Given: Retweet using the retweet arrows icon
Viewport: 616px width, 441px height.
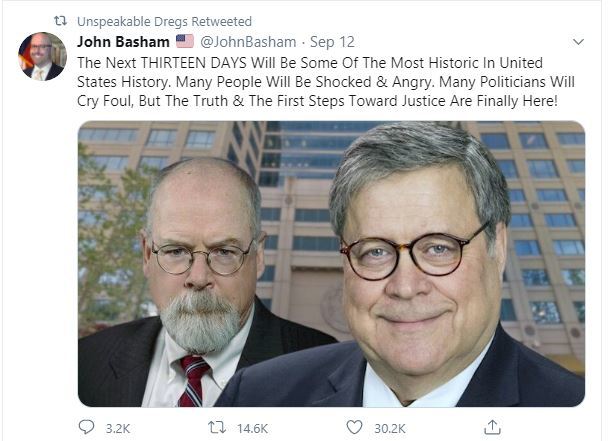Looking at the screenshot, I should point(217,427).
